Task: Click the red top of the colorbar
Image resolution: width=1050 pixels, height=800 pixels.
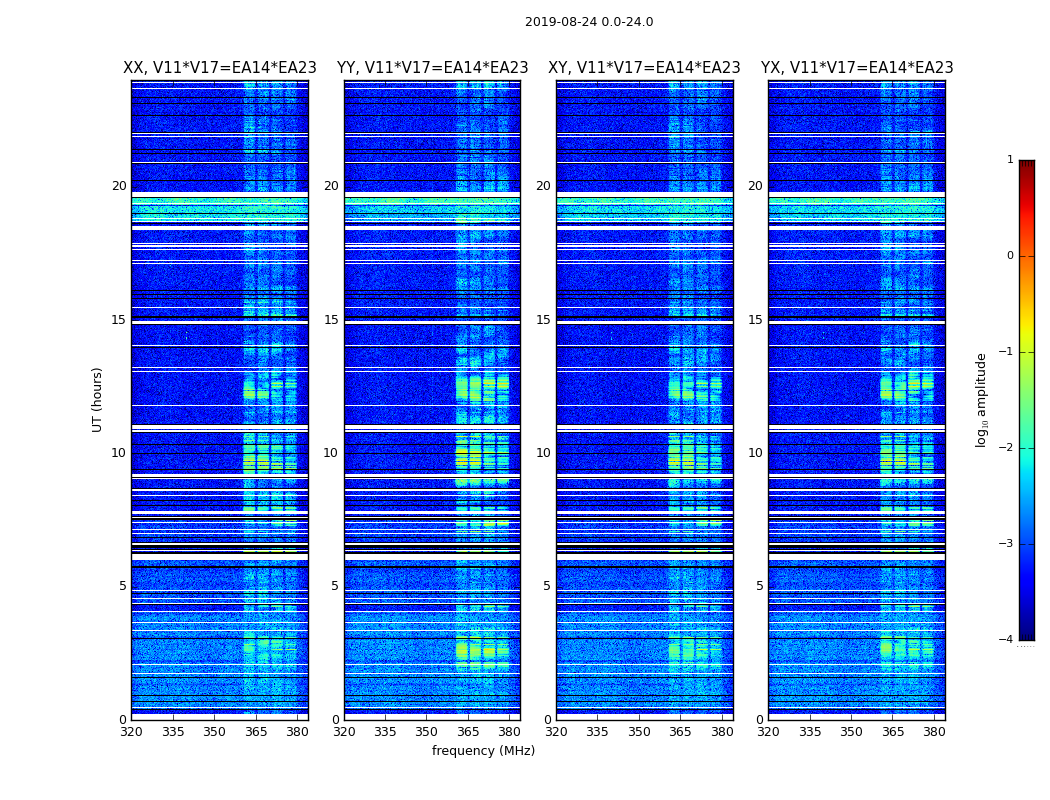Action: click(1027, 173)
